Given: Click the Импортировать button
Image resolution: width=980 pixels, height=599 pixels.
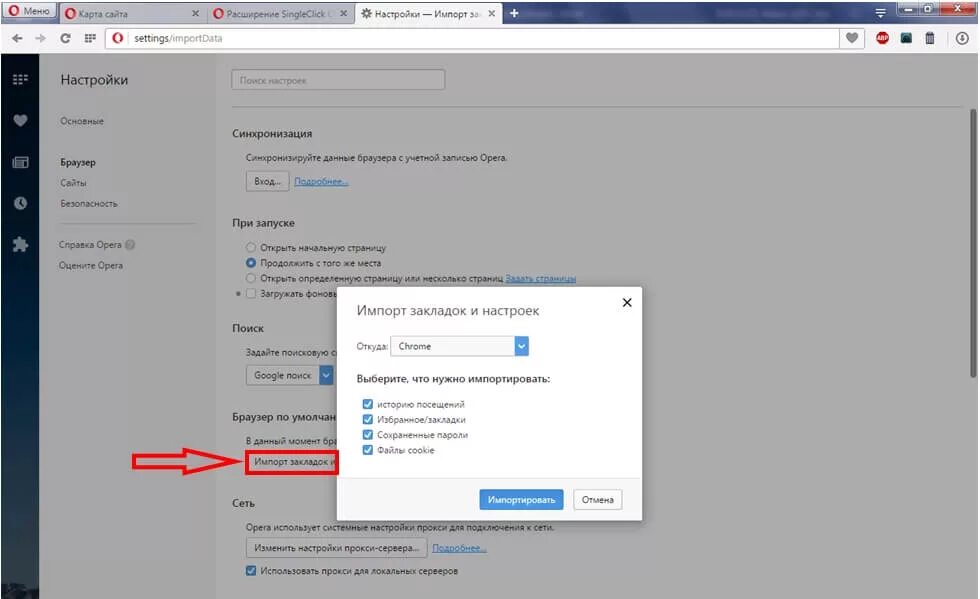Looking at the screenshot, I should click(x=521, y=500).
